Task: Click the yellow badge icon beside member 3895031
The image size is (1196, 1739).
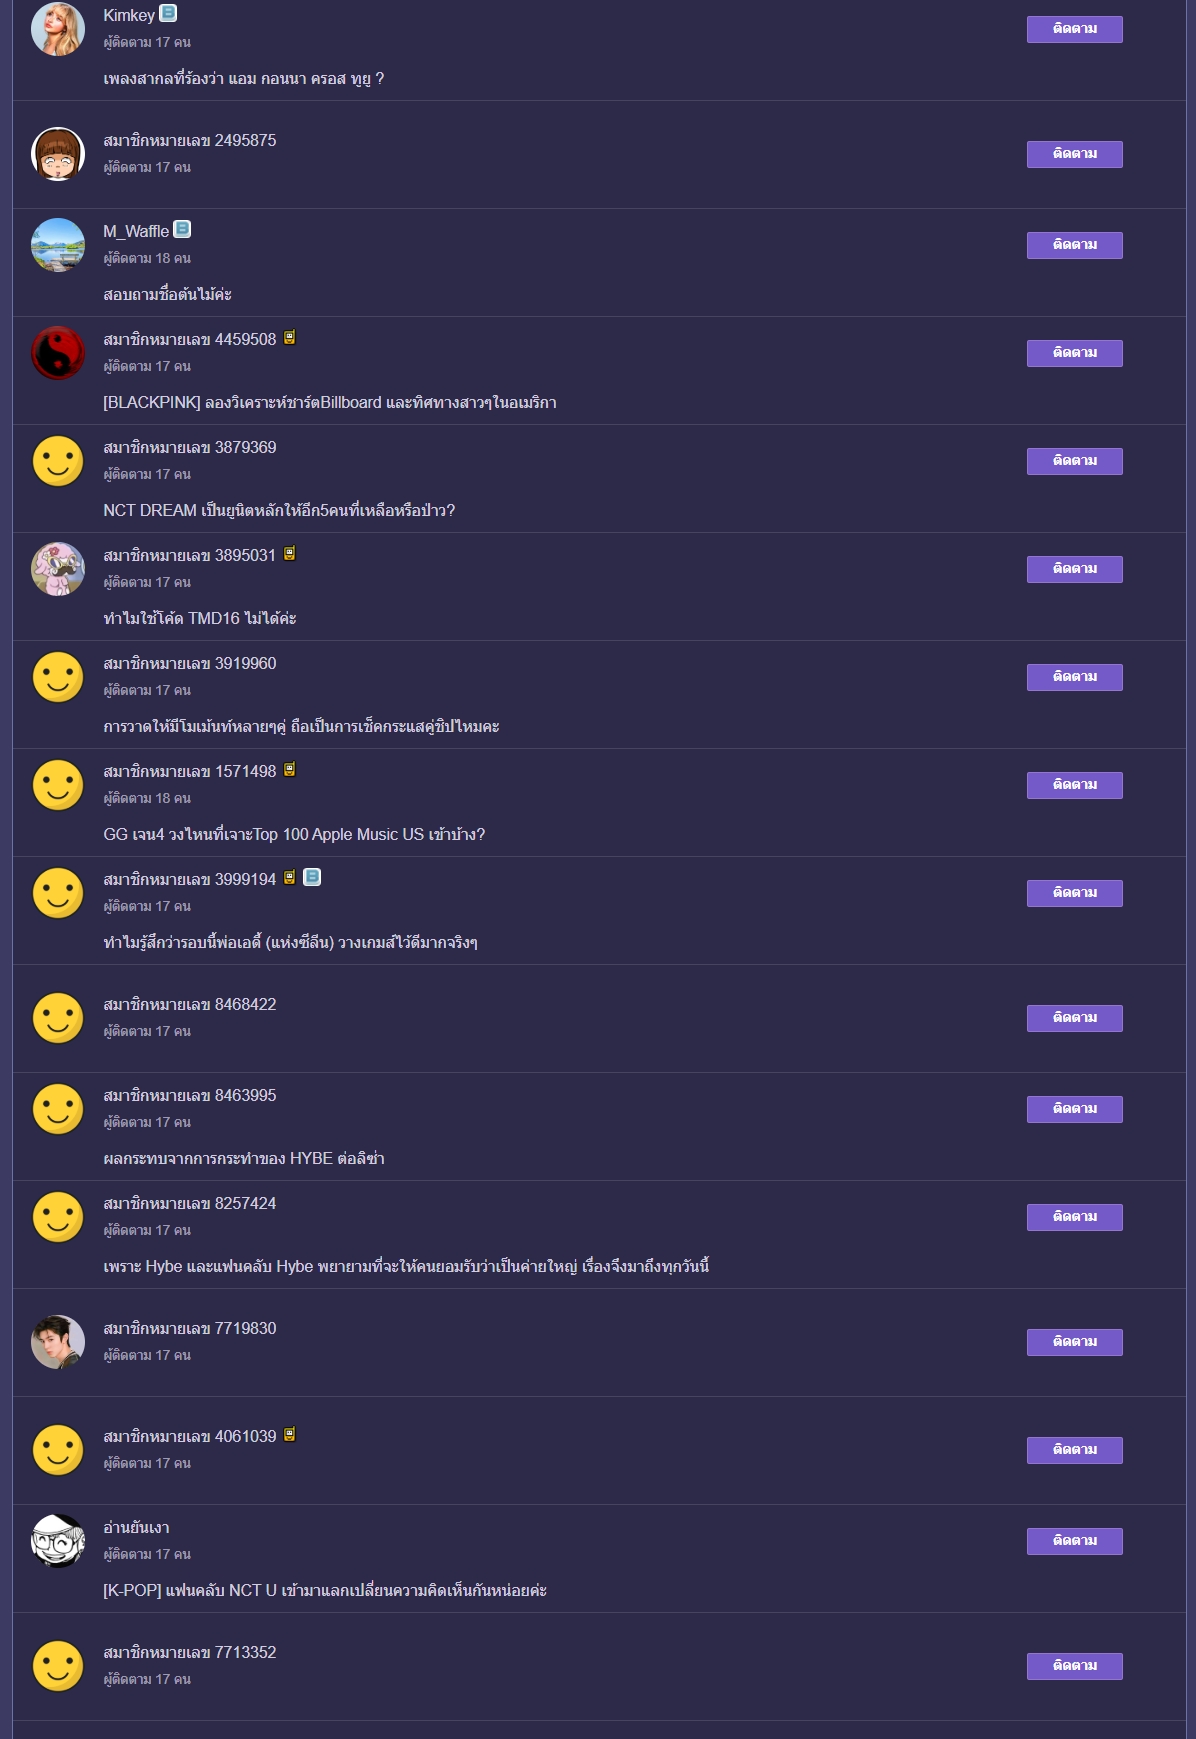Action: tap(289, 553)
